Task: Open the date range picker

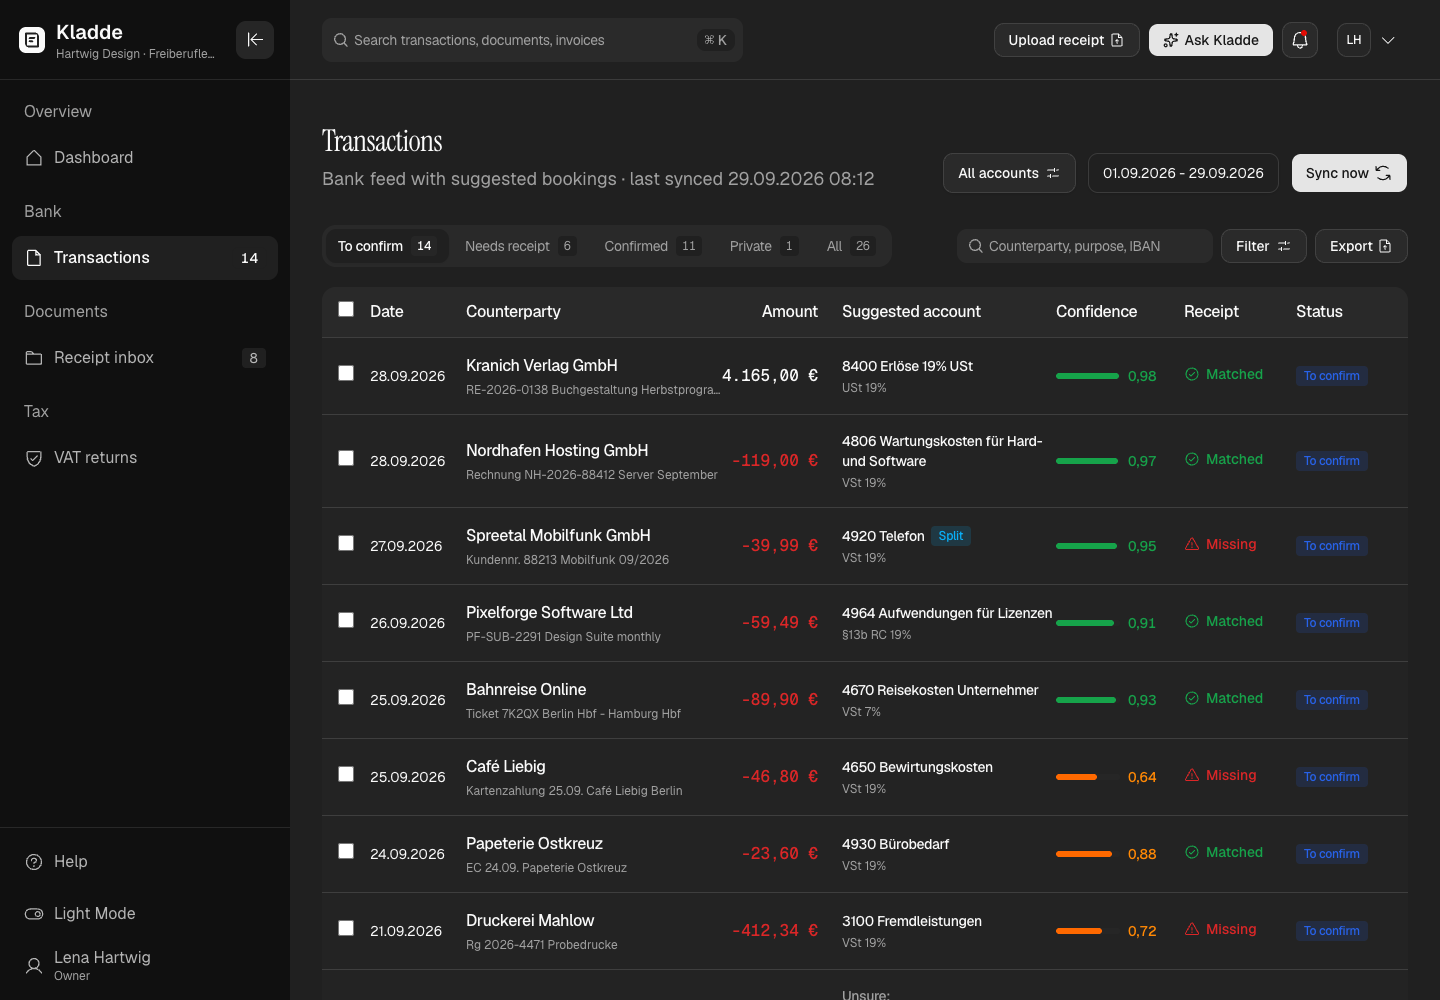Action: coord(1183,173)
